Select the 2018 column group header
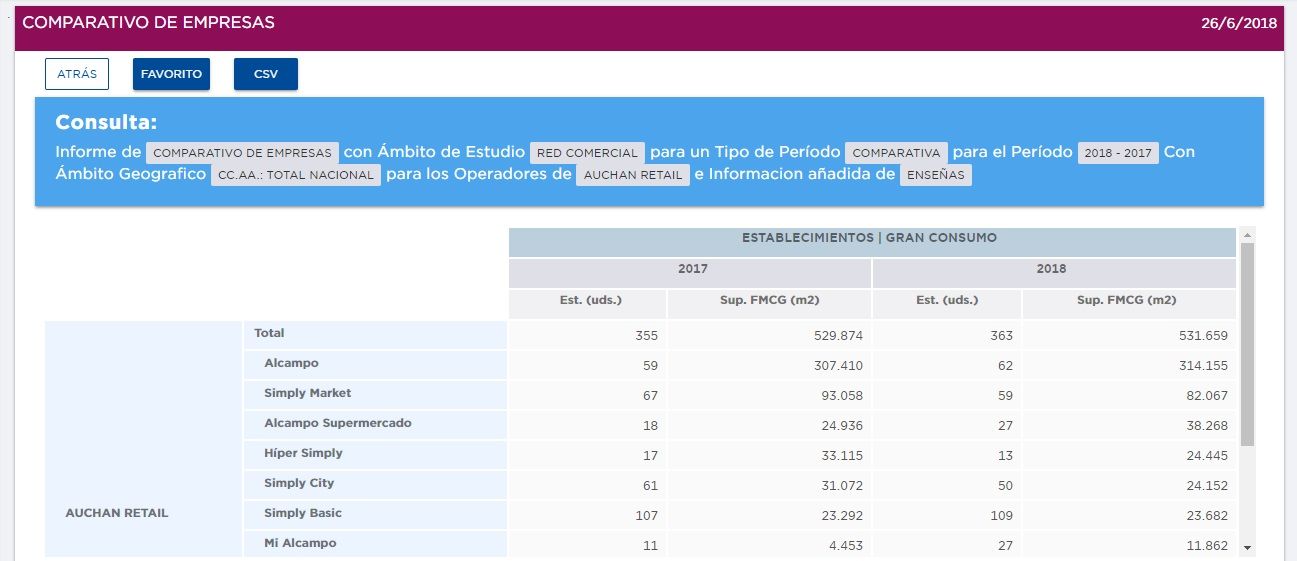This screenshot has height=561, width=1297. [x=1054, y=273]
